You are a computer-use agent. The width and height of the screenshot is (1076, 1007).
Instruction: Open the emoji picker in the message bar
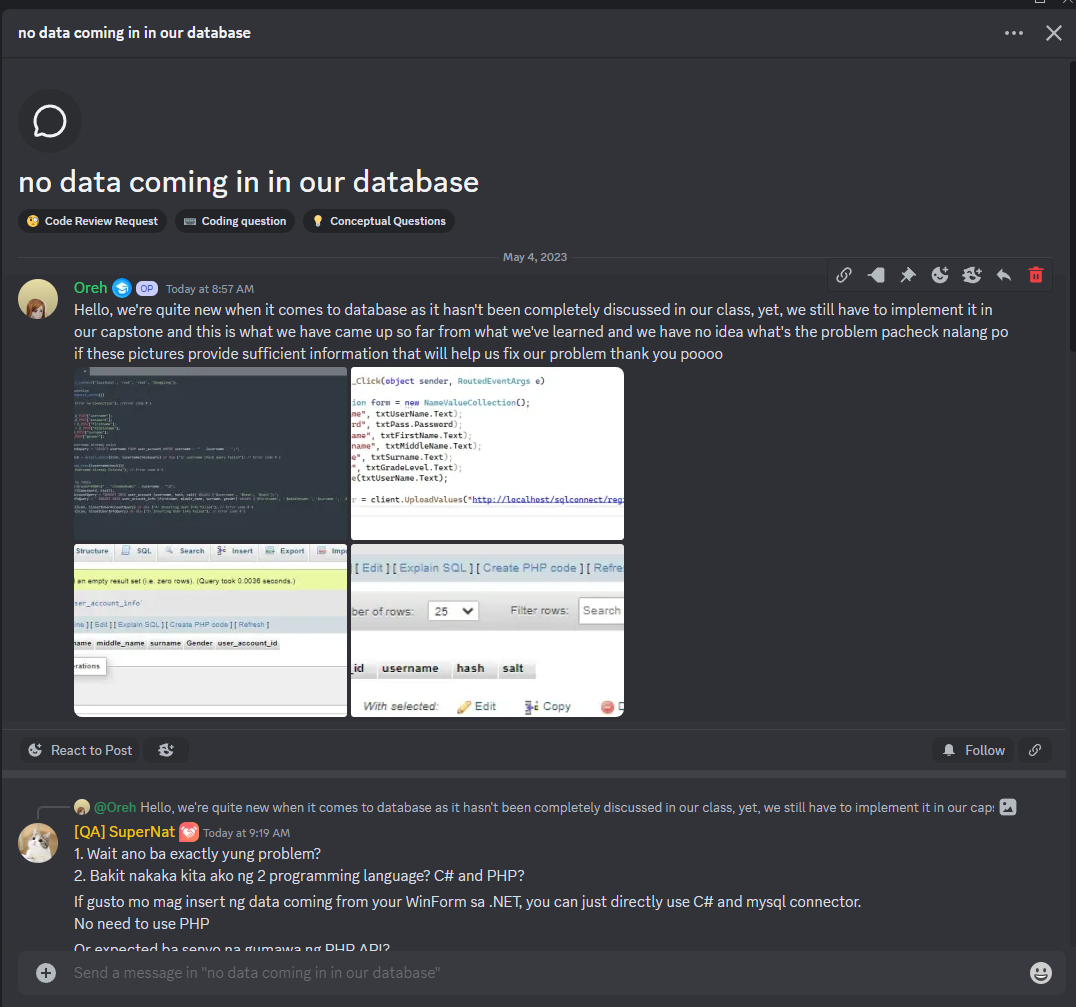(x=1041, y=972)
